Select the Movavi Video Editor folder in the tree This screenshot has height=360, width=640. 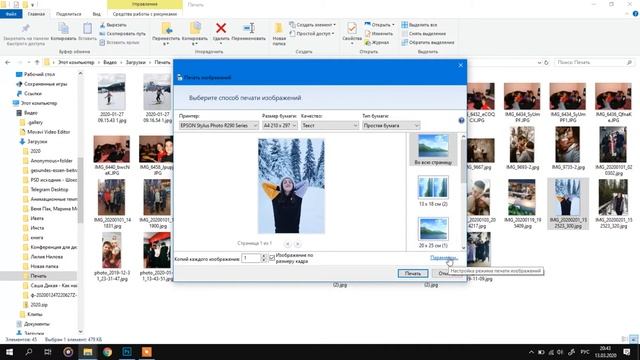48,132
